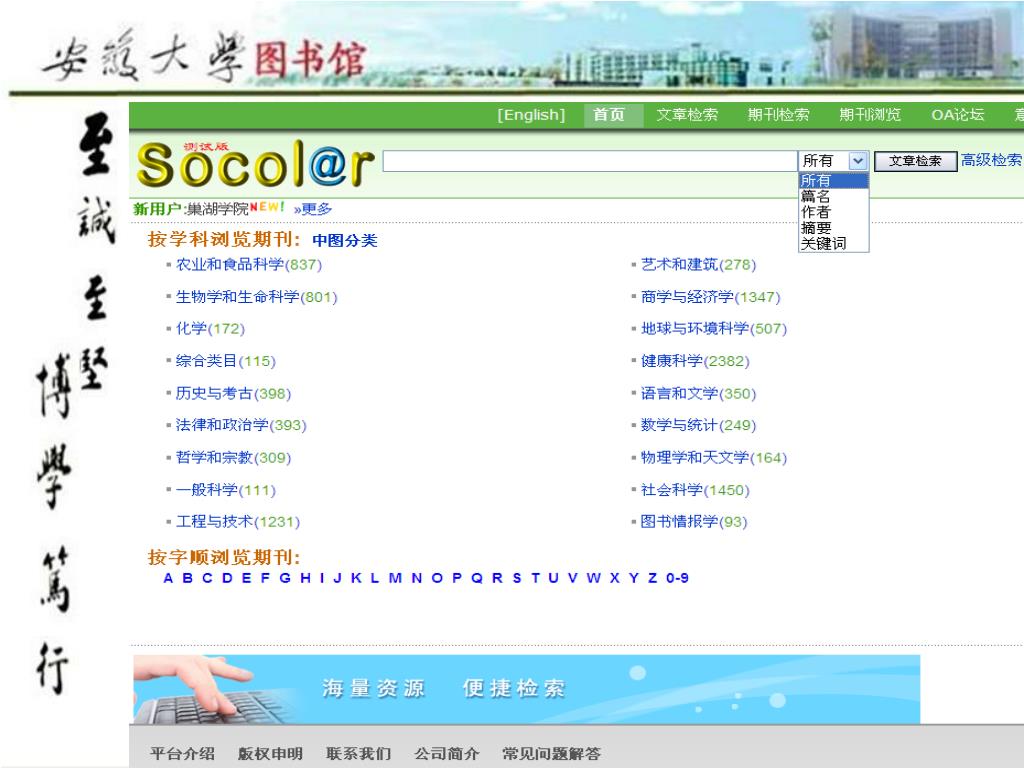1024x768 pixels.
Task: Browse 物理学和天文学(164) journals
Action: pyautogui.click(x=714, y=458)
